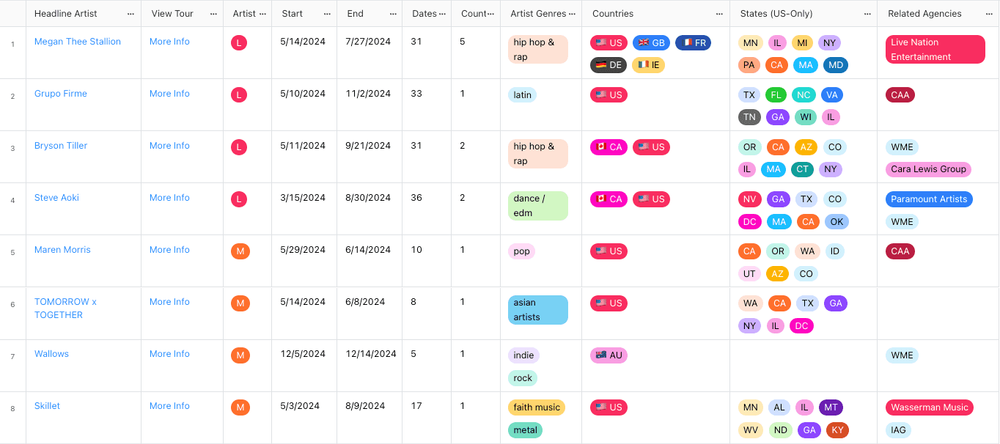Image resolution: width=1000 pixels, height=444 pixels.
Task: Click Cara Lewis Group agency tag
Action: click(x=929, y=170)
